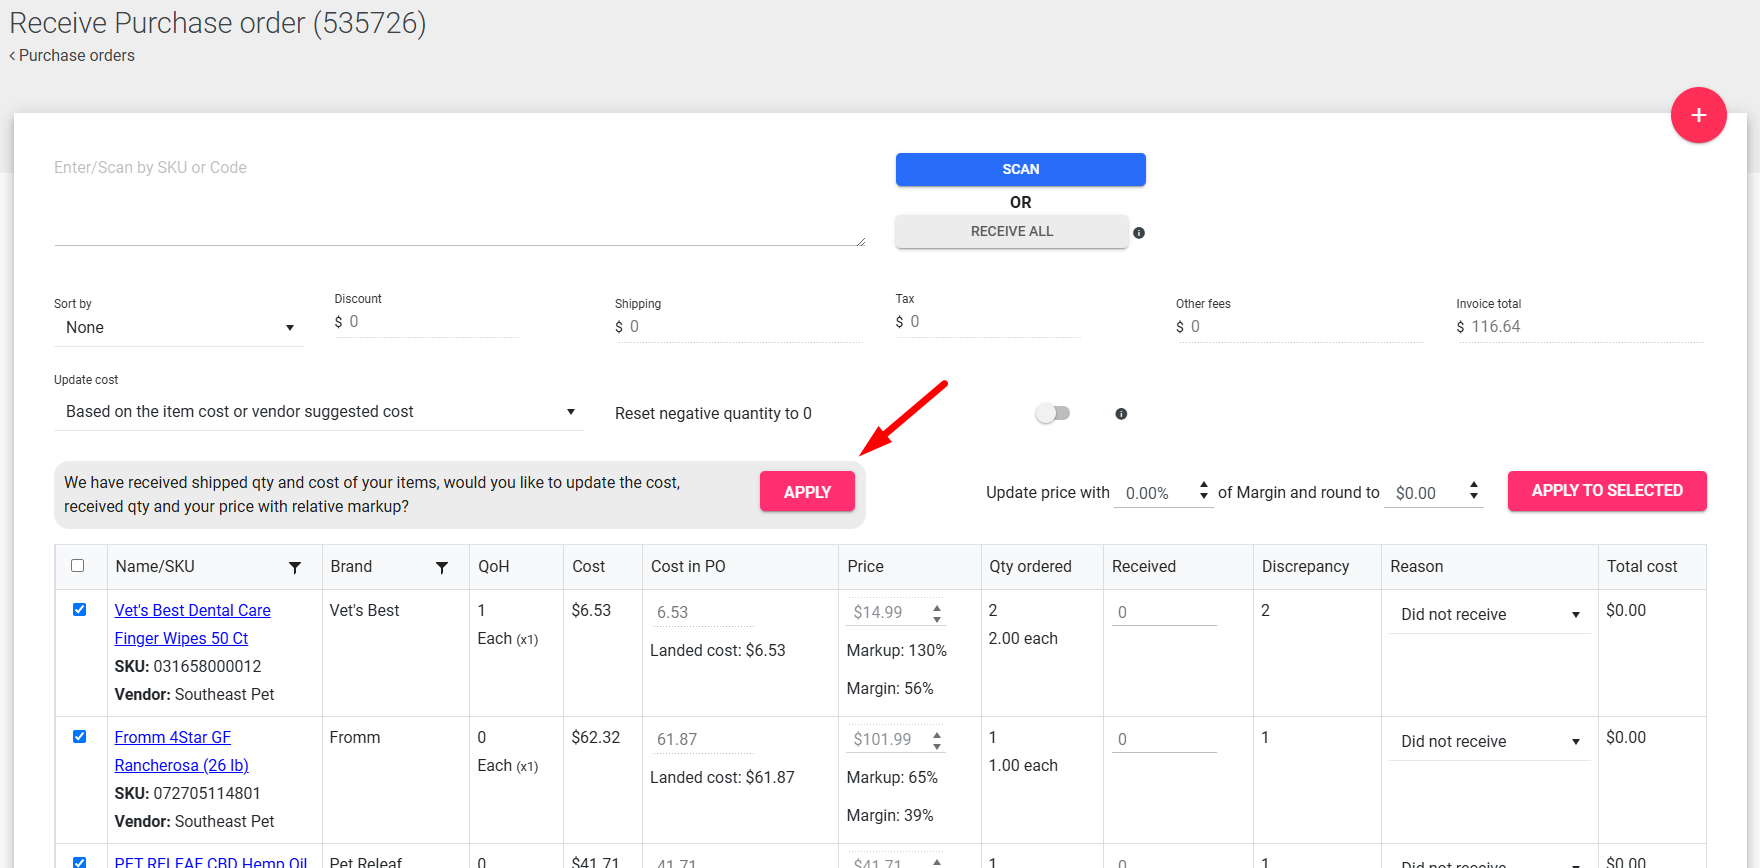Check the select-all header checkbox
This screenshot has height=868, width=1760.
78,566
